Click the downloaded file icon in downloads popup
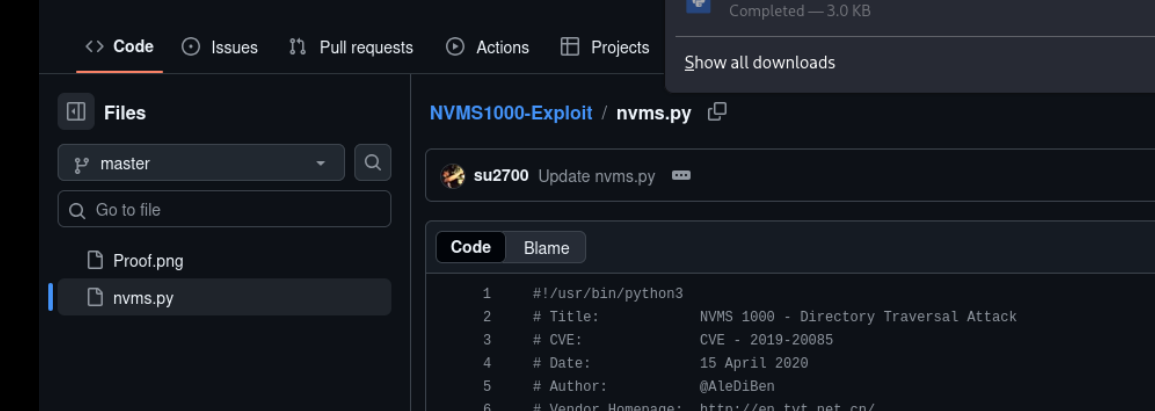Screen dimensions: 1155x411 698,6
